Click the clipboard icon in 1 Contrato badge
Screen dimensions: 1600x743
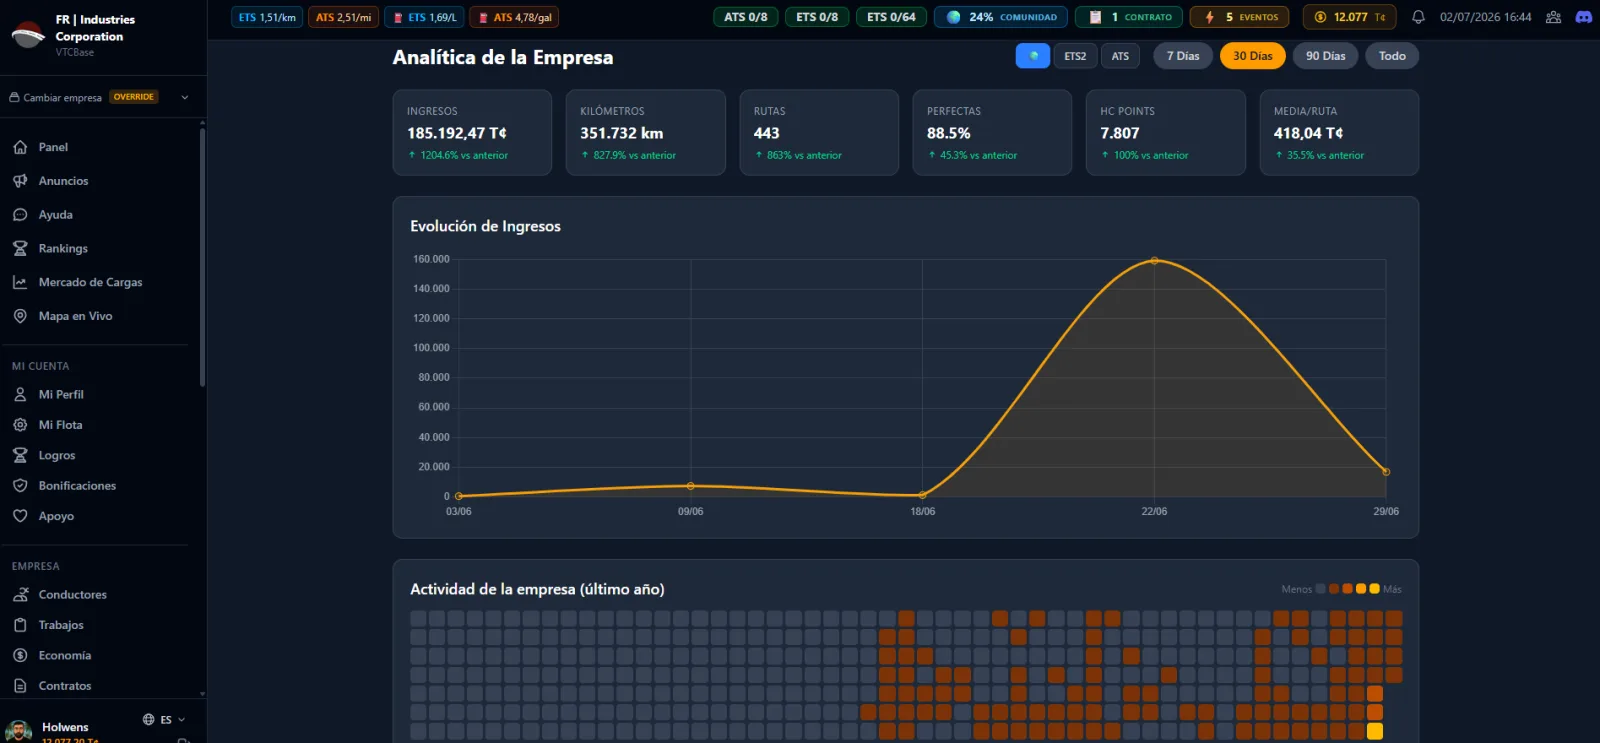1095,17
